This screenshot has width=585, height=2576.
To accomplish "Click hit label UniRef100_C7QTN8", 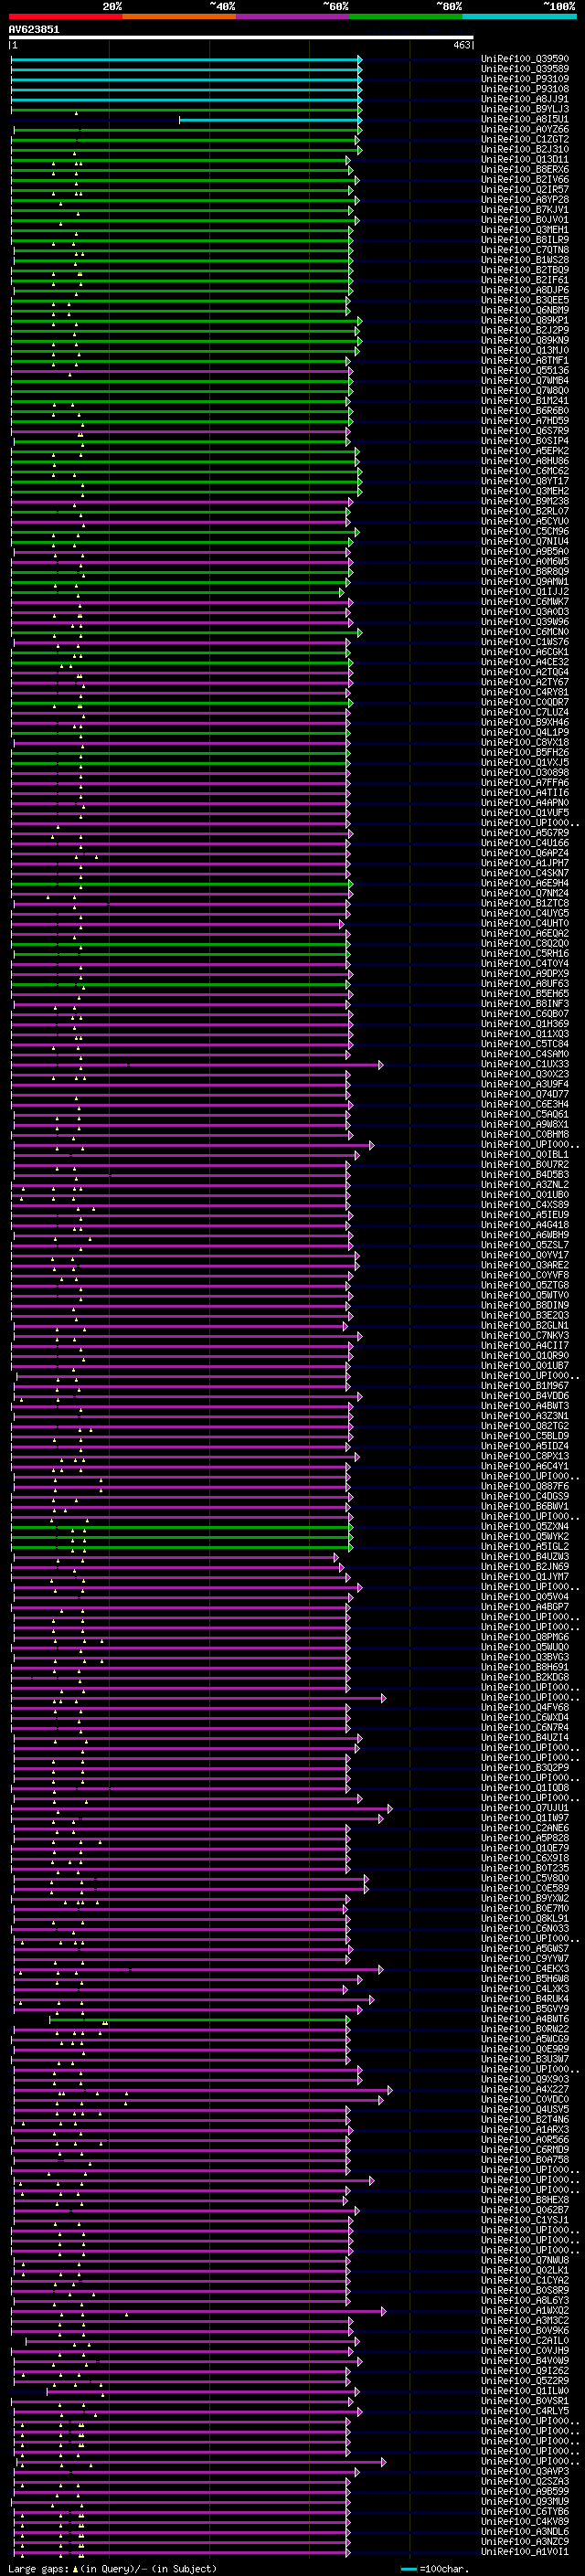I will [x=525, y=249].
